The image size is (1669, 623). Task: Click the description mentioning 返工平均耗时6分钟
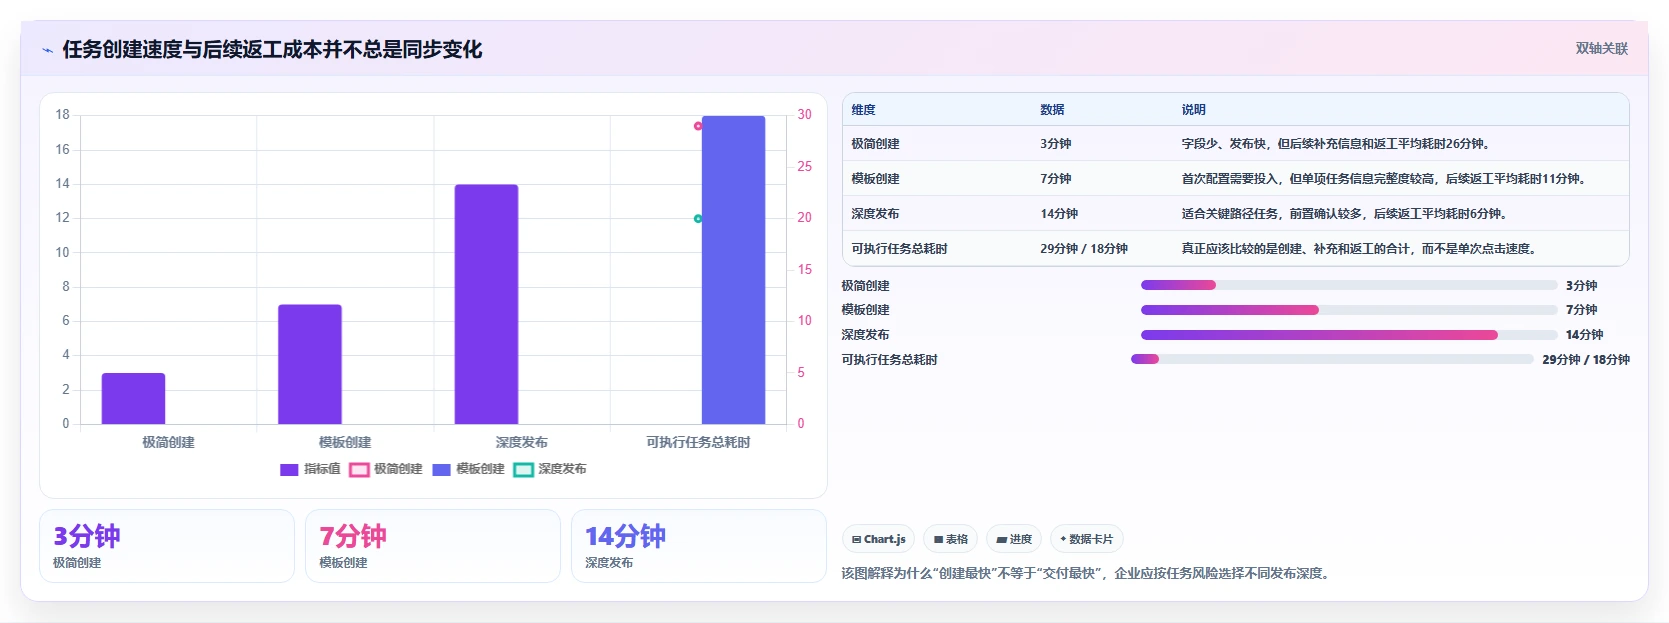click(x=1346, y=214)
